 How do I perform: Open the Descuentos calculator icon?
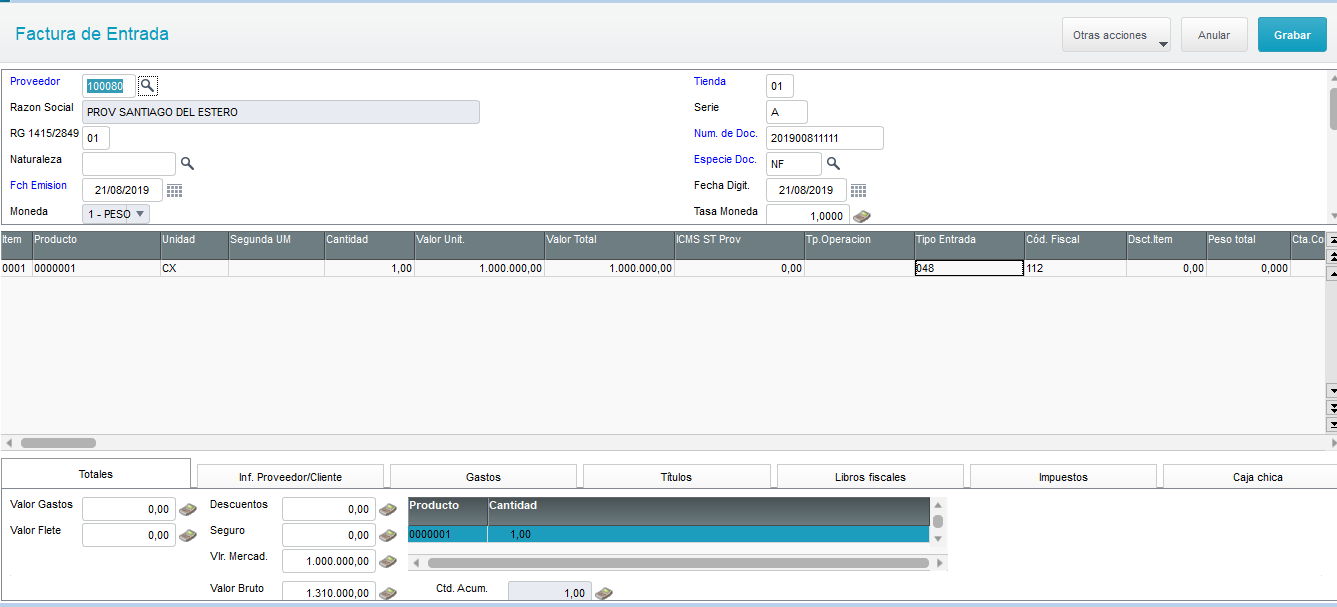[x=388, y=510]
